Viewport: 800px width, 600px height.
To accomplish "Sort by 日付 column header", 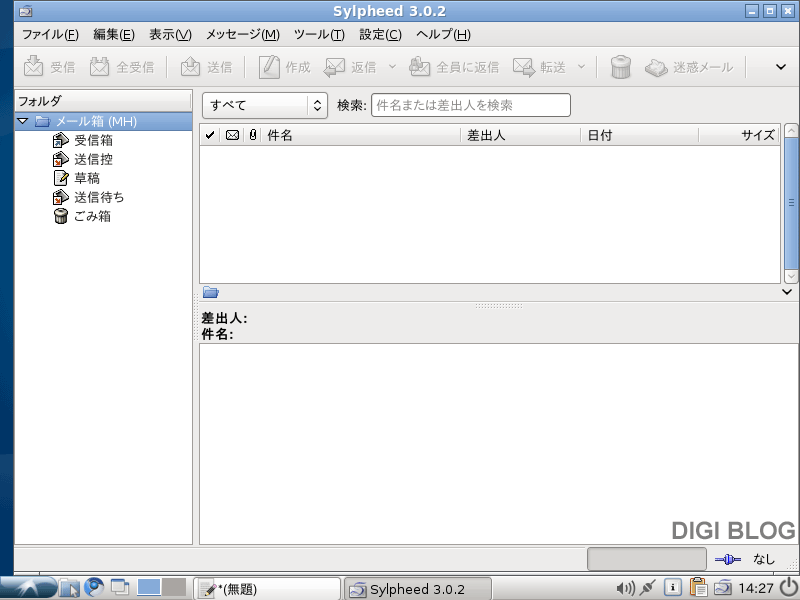I will [640, 135].
